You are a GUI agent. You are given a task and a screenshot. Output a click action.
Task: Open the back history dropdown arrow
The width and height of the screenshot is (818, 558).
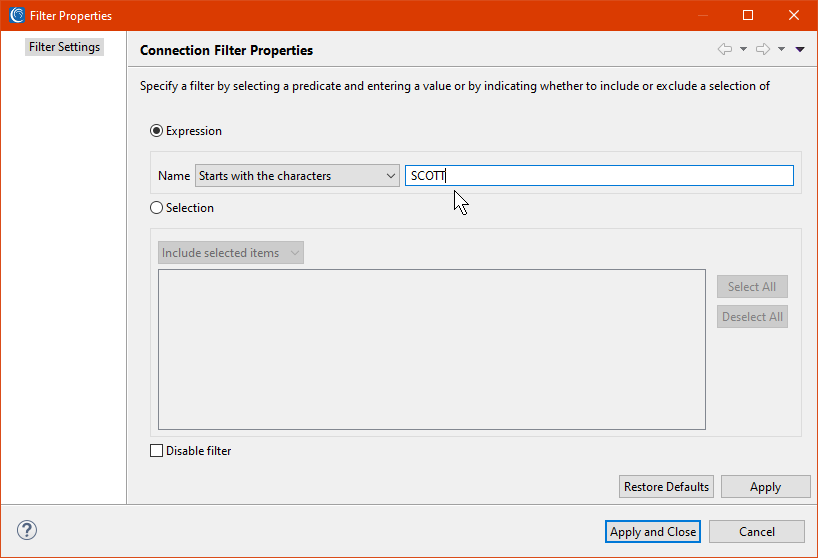coord(743,49)
